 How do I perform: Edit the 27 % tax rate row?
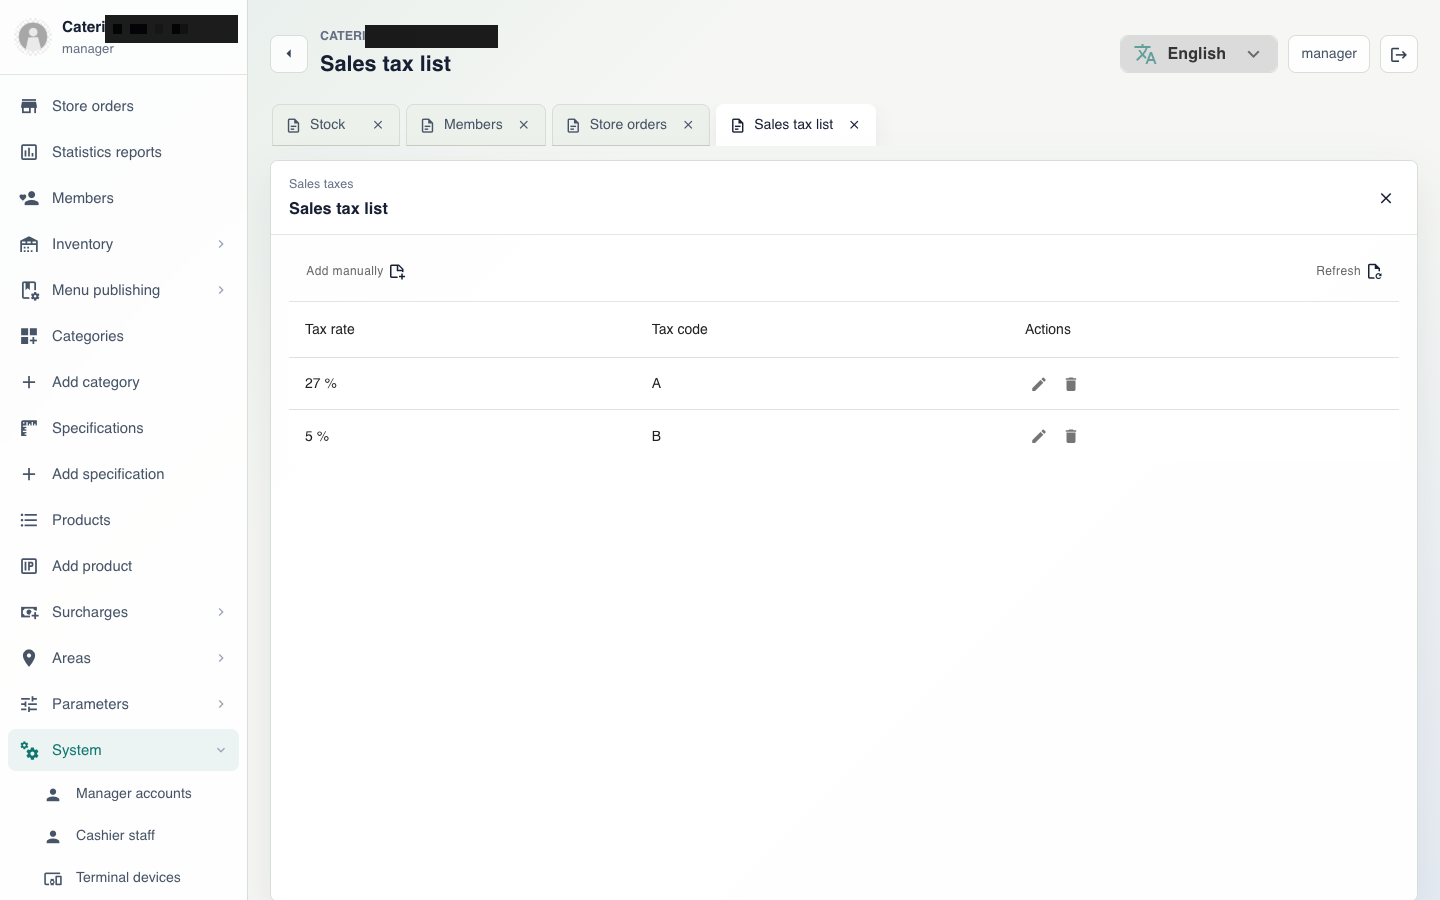pos(1039,384)
